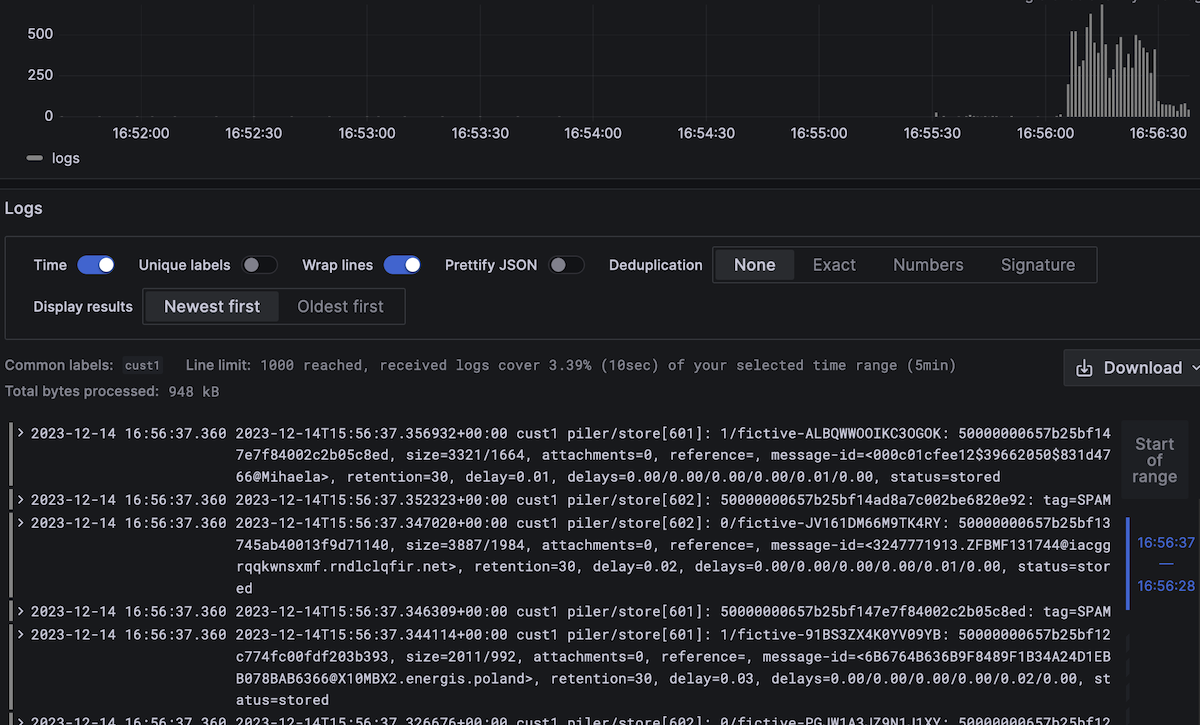Expand the piler/store[602] tag=SPAM log row
The width and height of the screenshot is (1200, 725).
(x=20, y=500)
